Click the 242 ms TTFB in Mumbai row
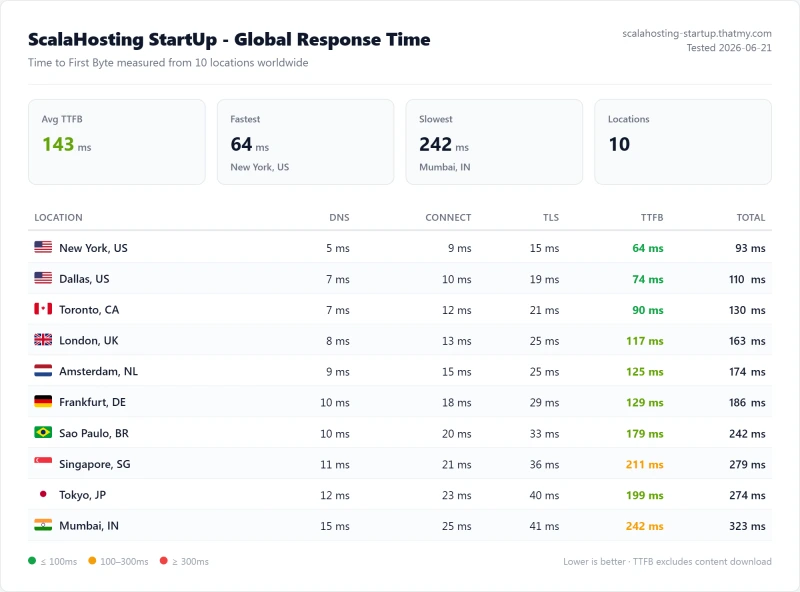Viewport: 800px width, 592px height. [x=645, y=526]
